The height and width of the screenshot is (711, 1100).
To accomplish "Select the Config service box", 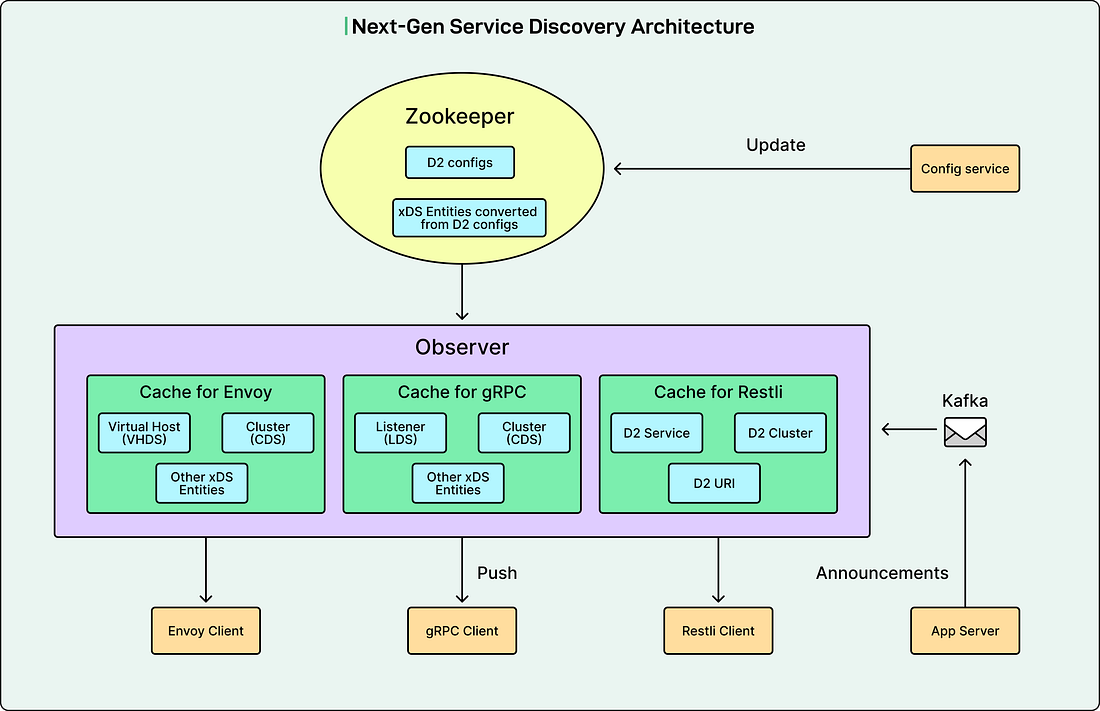I will (x=965, y=168).
